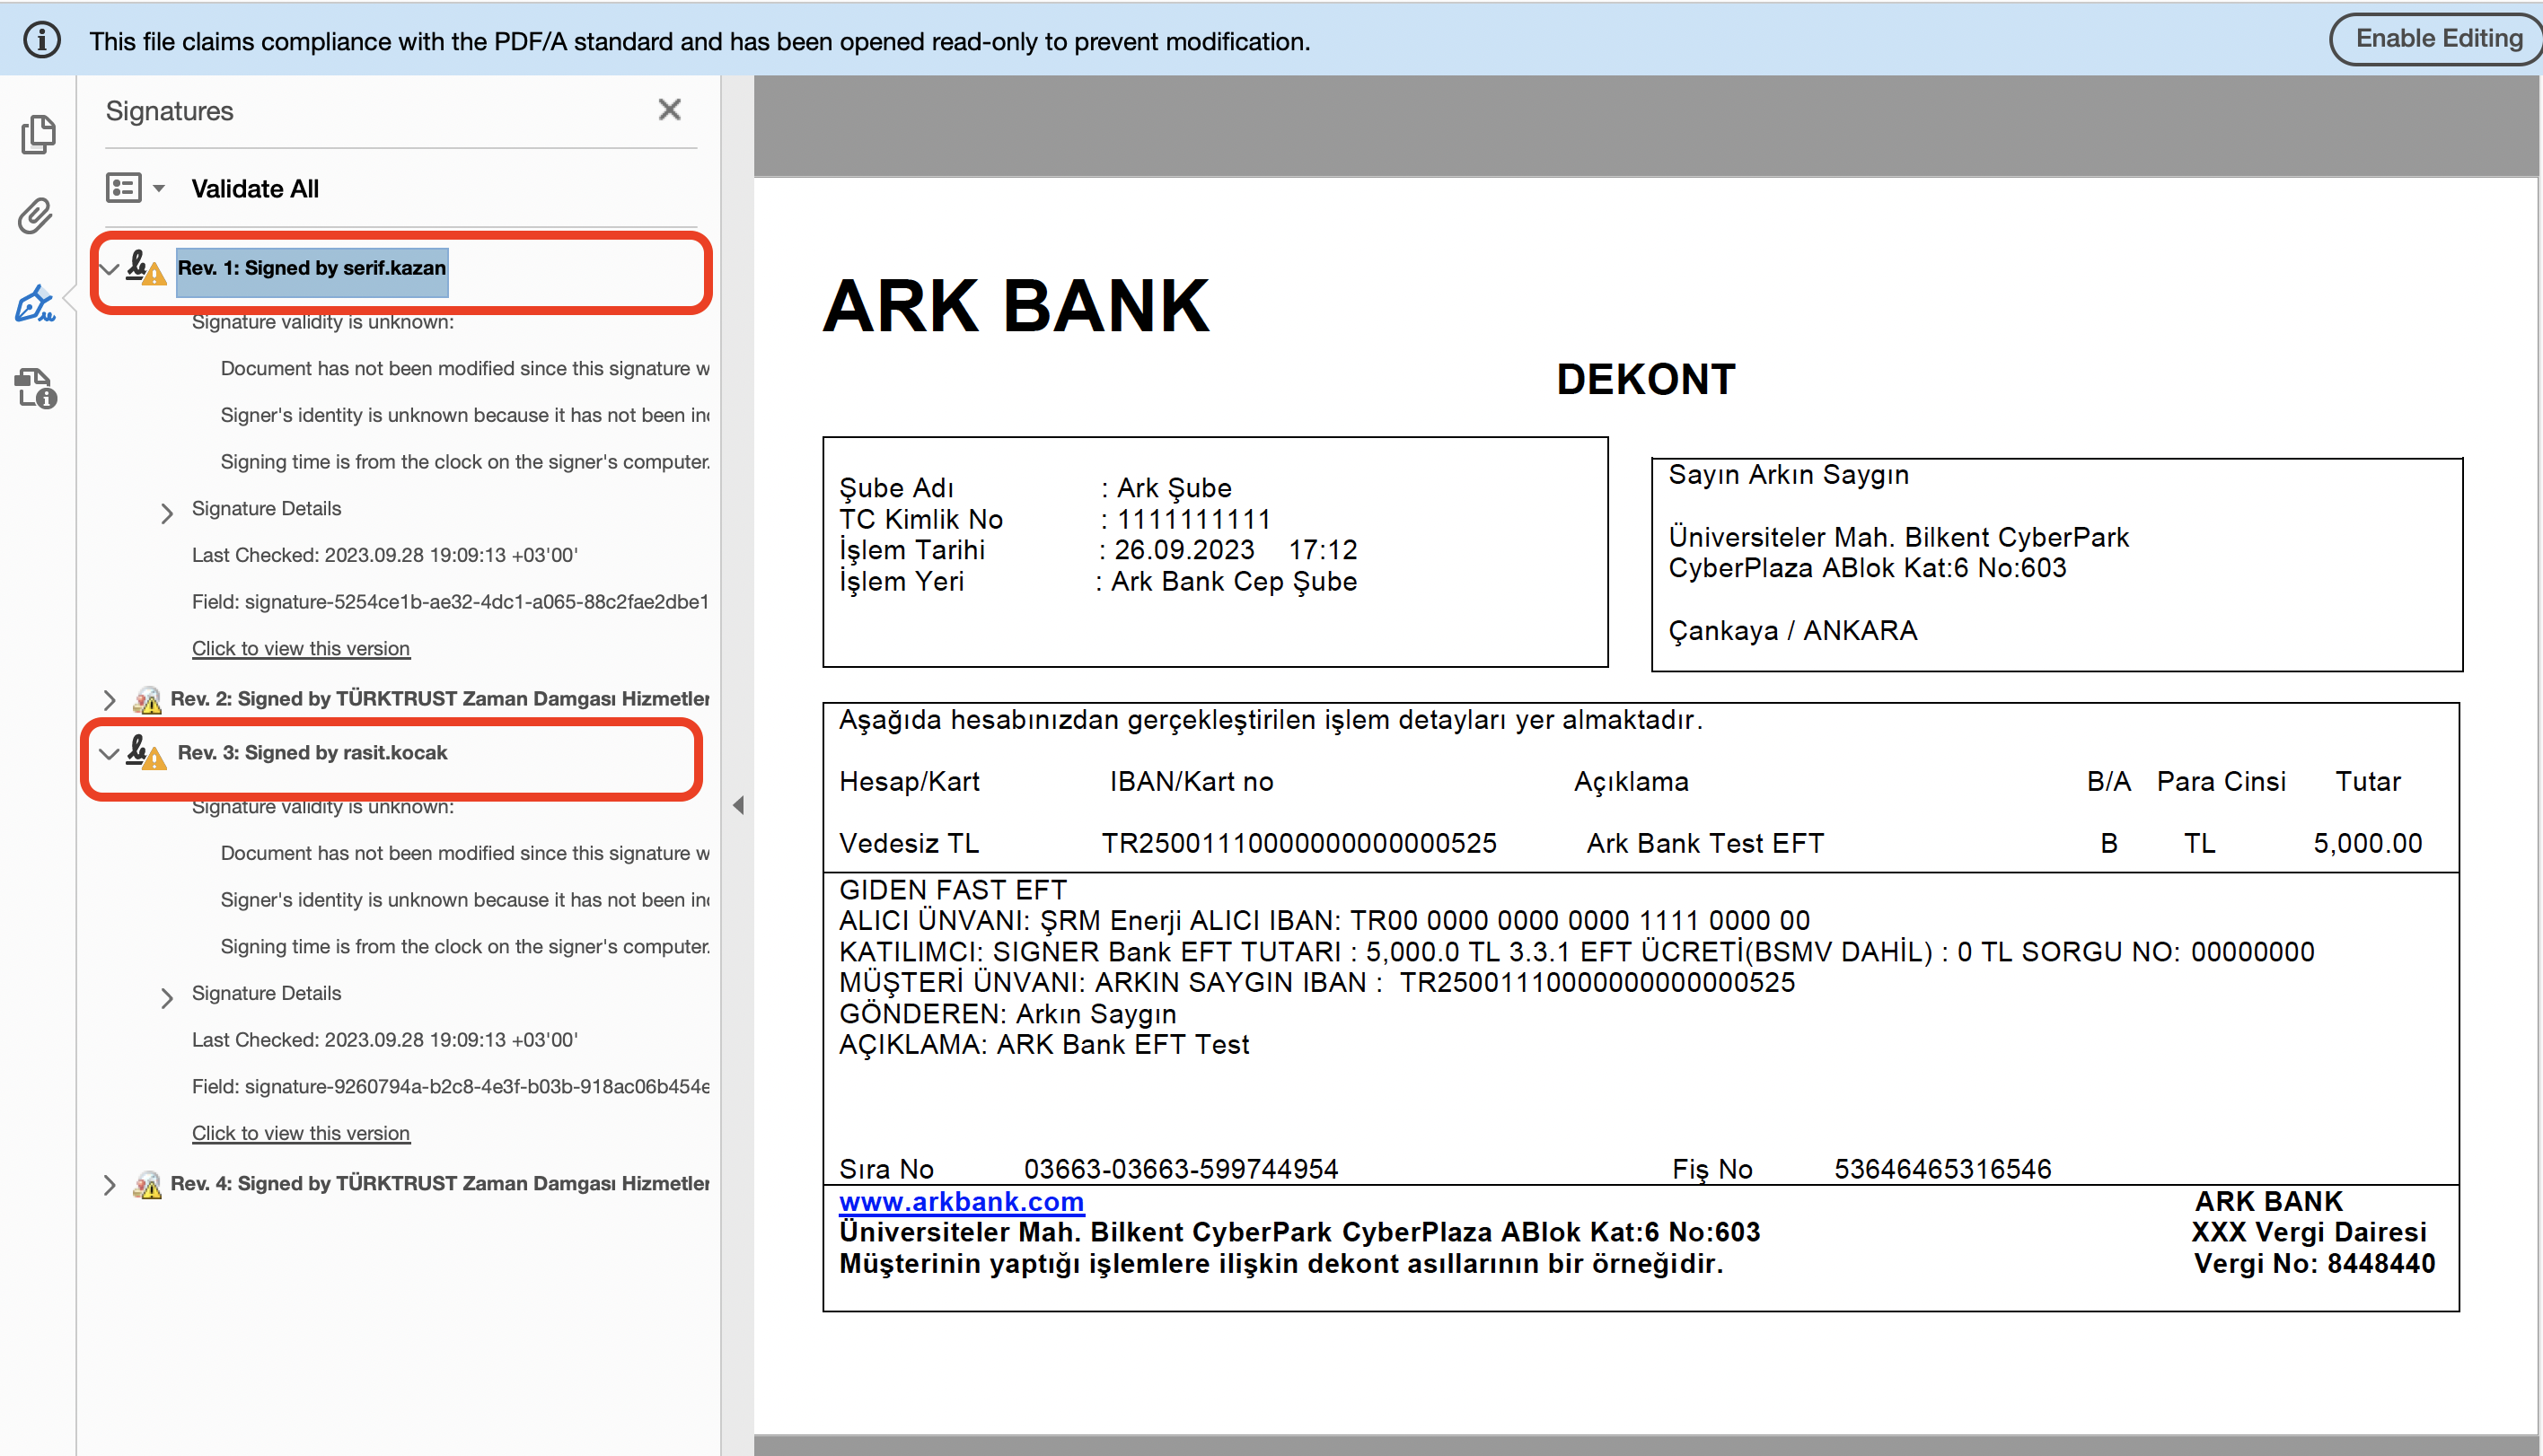Expand Signature Details under Rev. 3
Viewport: 2543px width, 1456px height.
click(167, 997)
